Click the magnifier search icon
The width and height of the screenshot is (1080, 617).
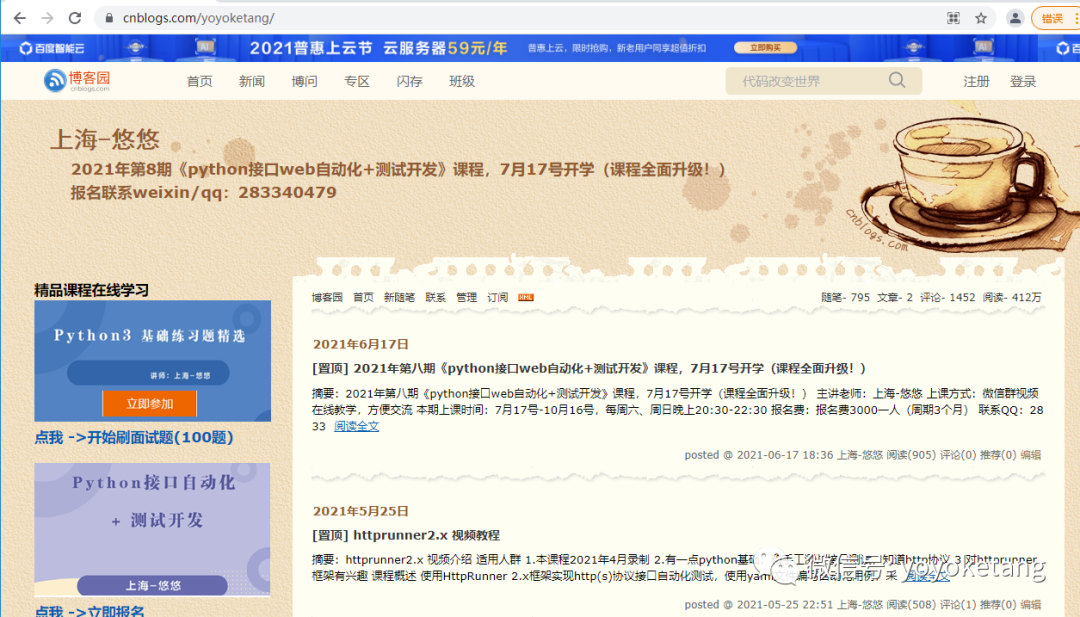(x=897, y=81)
